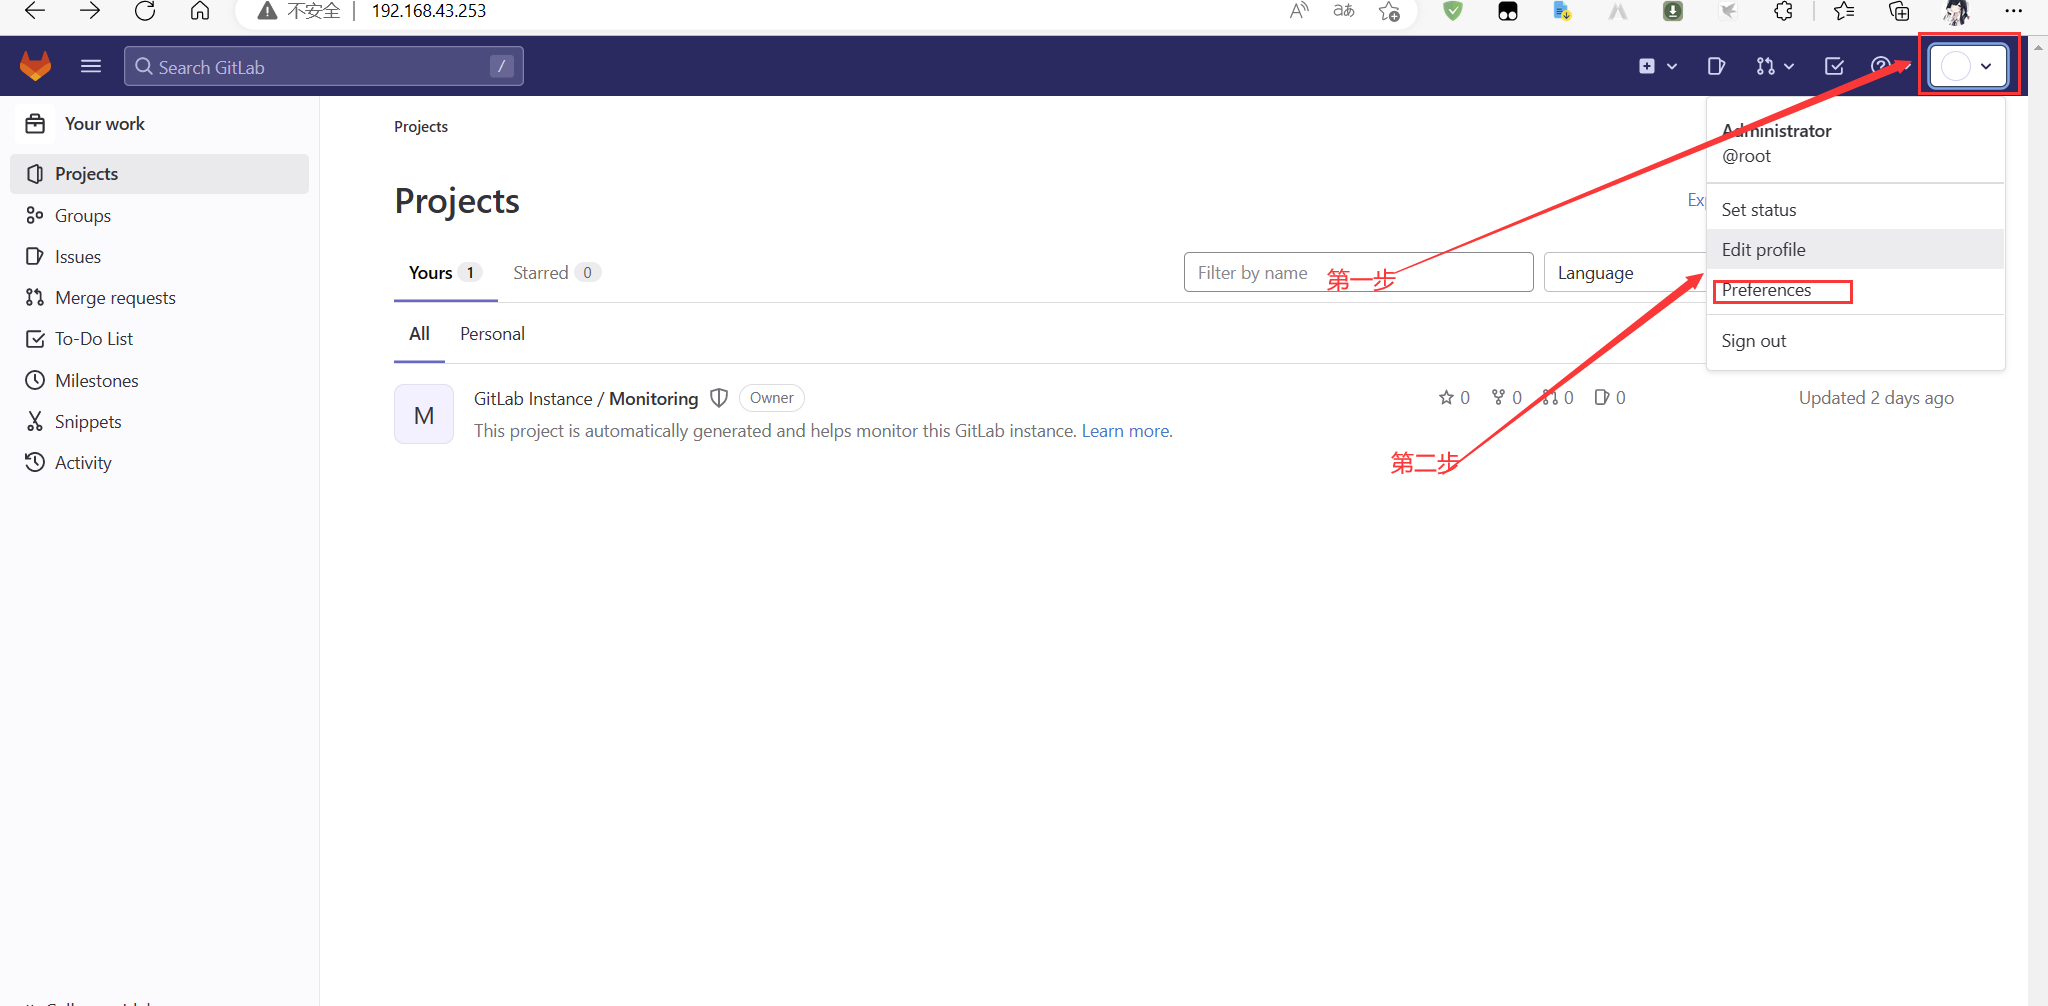Screen dimensions: 2048x1006
Task: Select Preferences from the user menu
Action: click(1766, 290)
